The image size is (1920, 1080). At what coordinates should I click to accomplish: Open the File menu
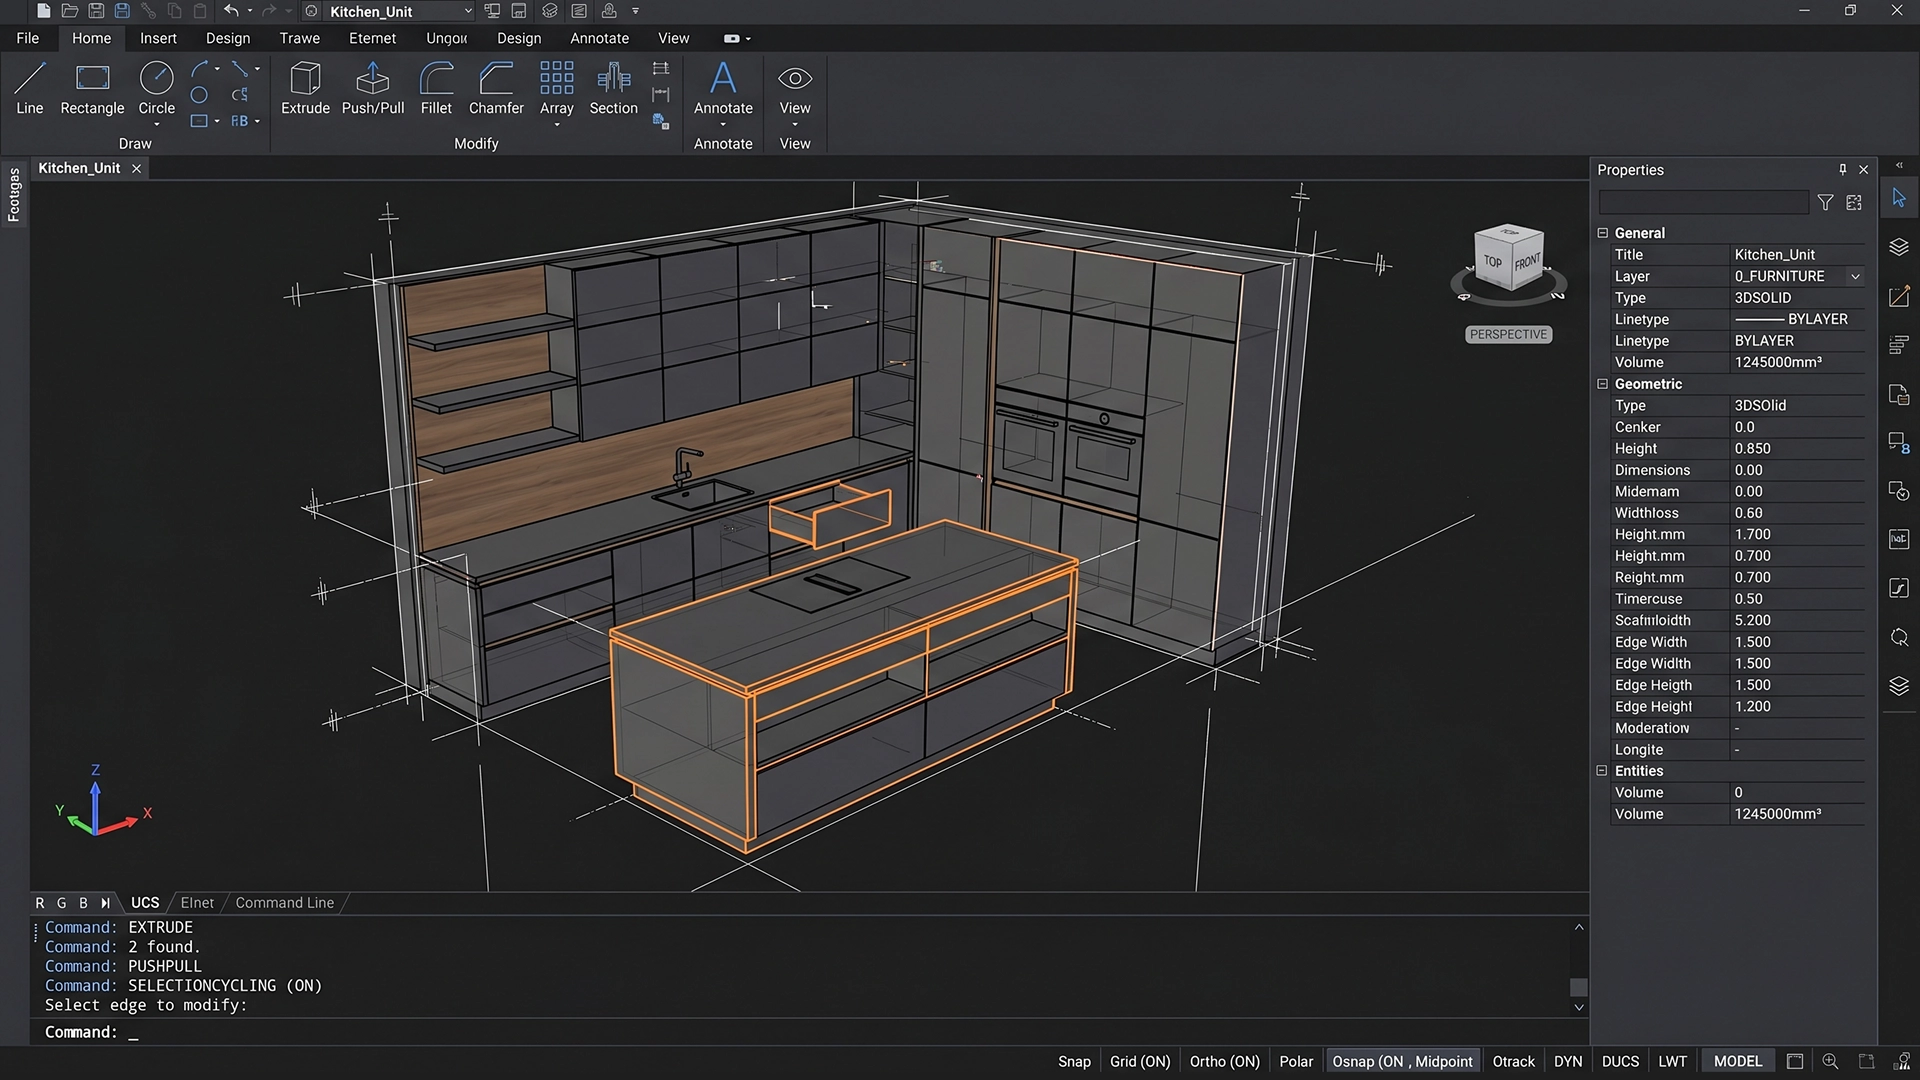click(x=27, y=38)
